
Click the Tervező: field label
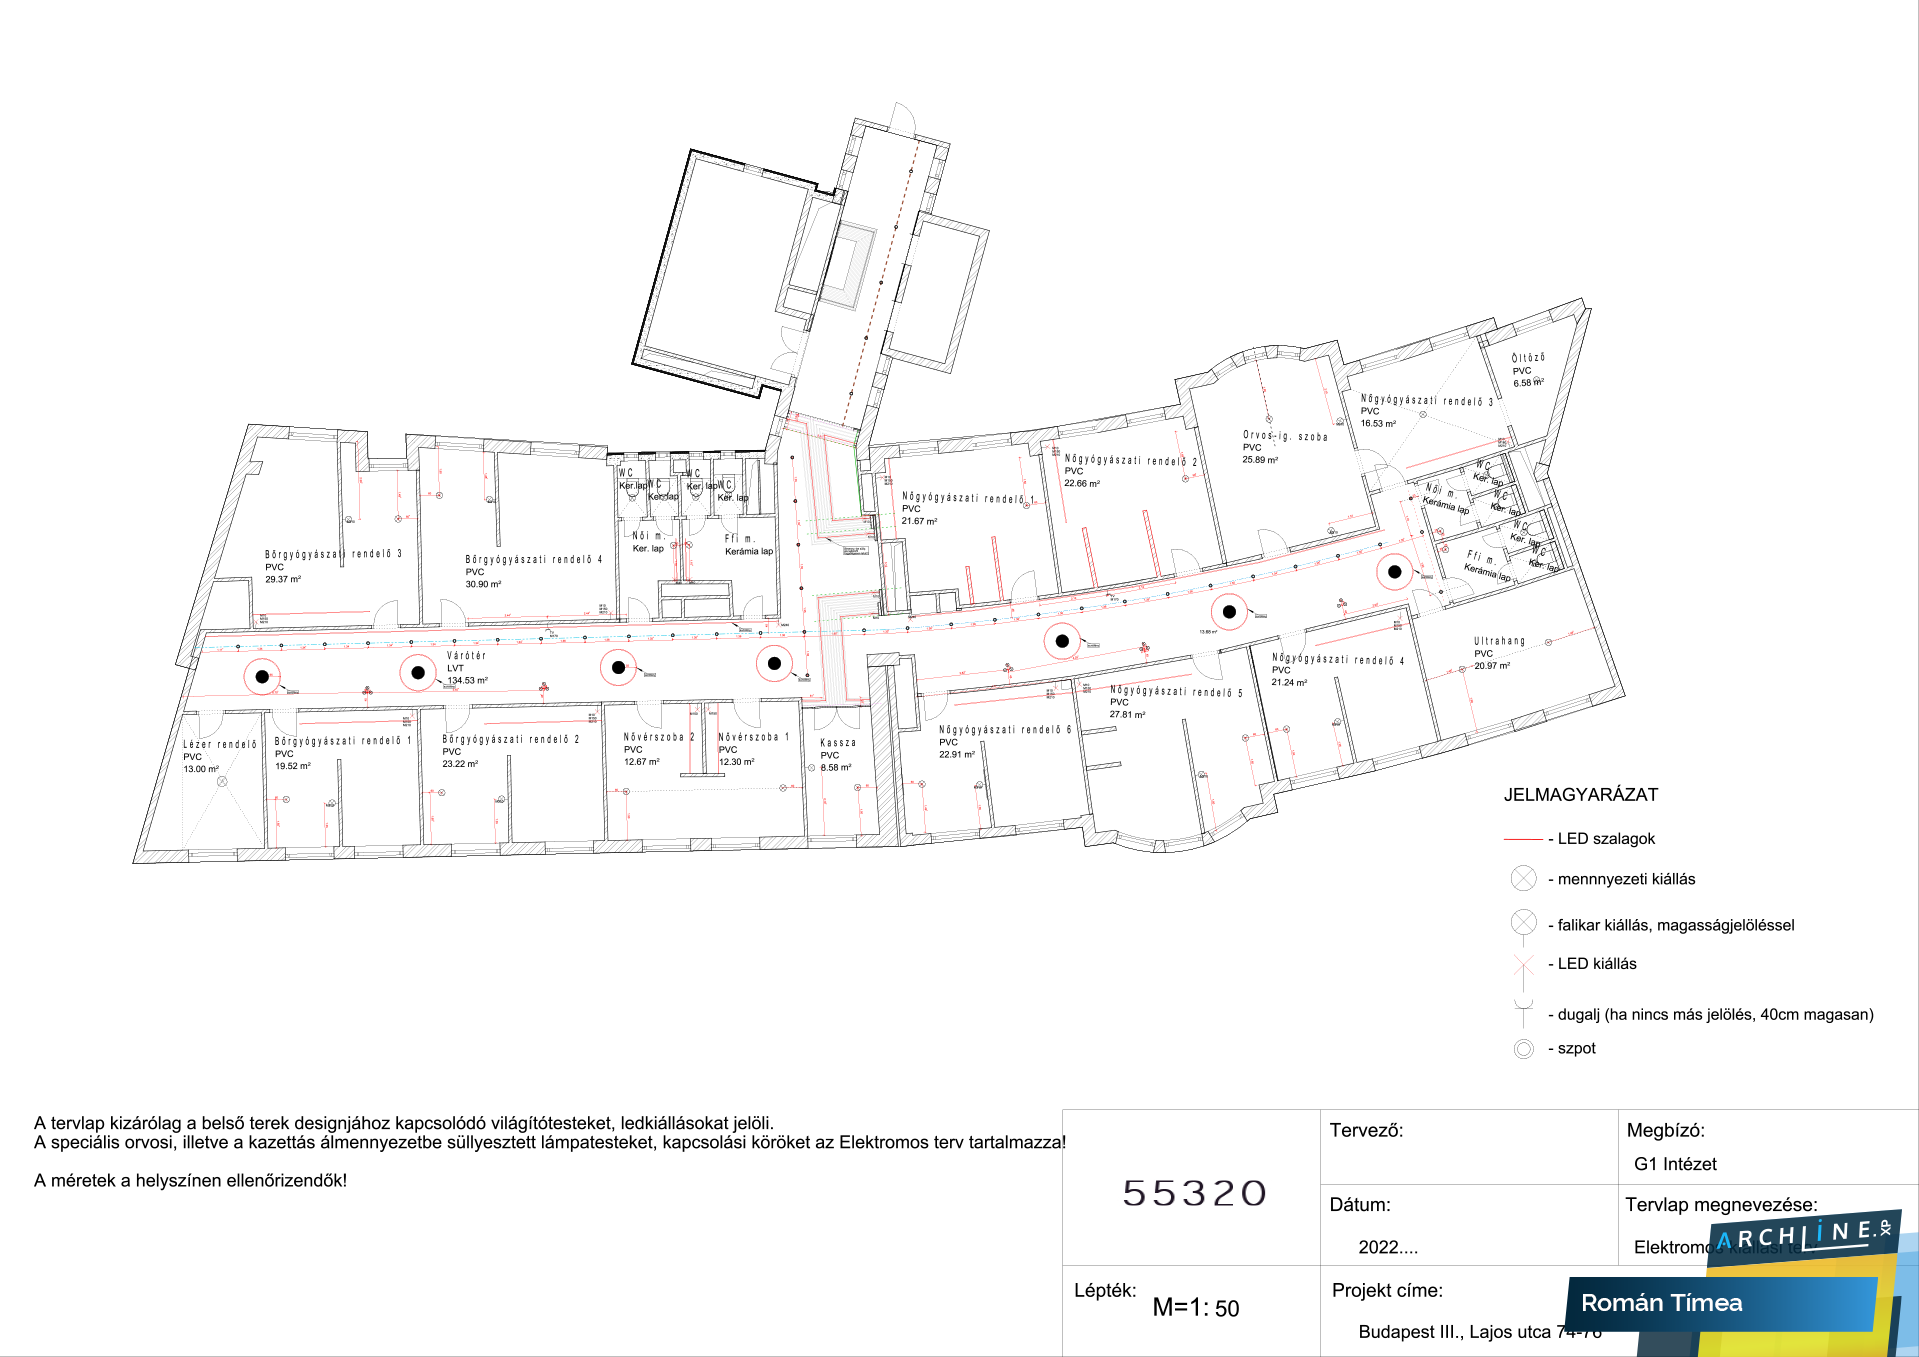1366,1131
